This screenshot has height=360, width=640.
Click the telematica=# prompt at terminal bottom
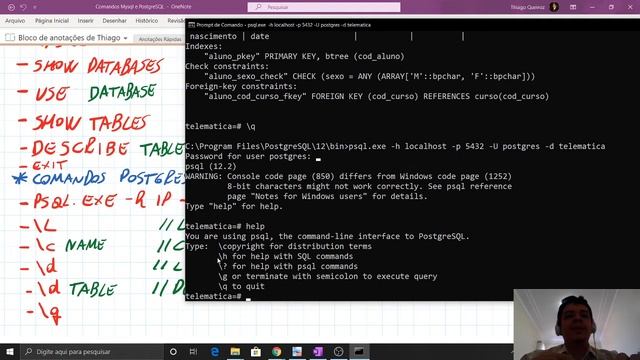213,297
